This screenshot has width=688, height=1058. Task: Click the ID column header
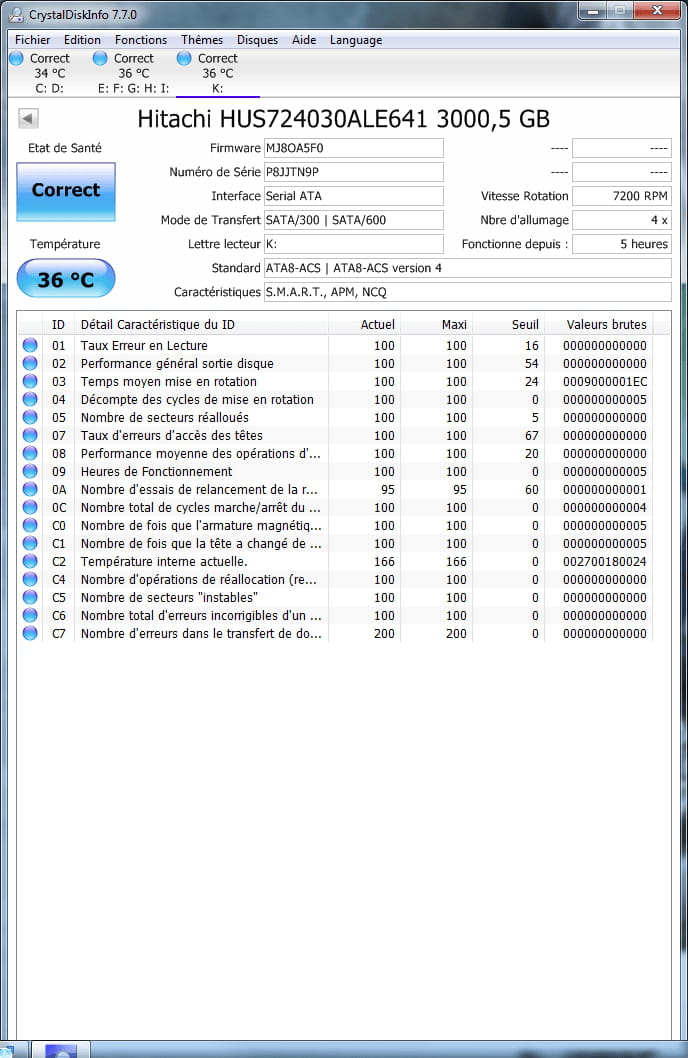(59, 325)
